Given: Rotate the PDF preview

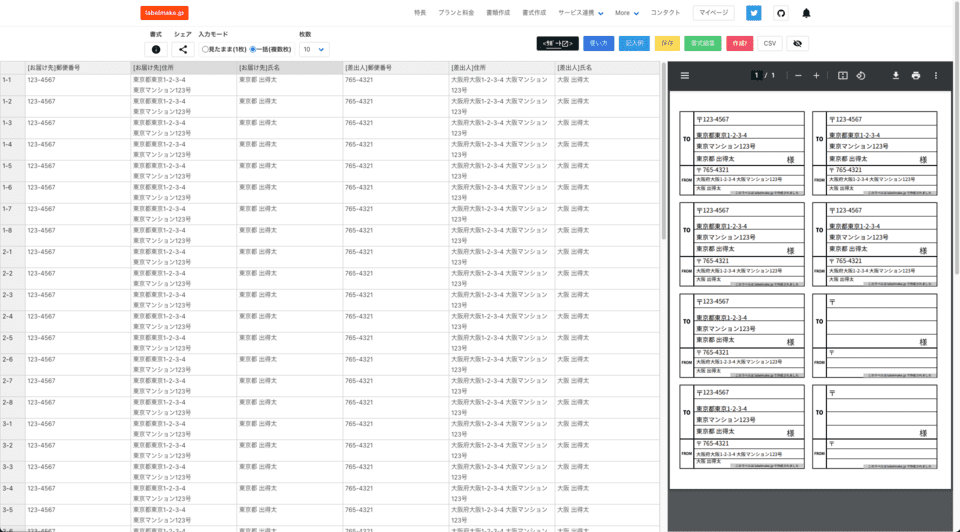Looking at the screenshot, I should click(x=861, y=75).
